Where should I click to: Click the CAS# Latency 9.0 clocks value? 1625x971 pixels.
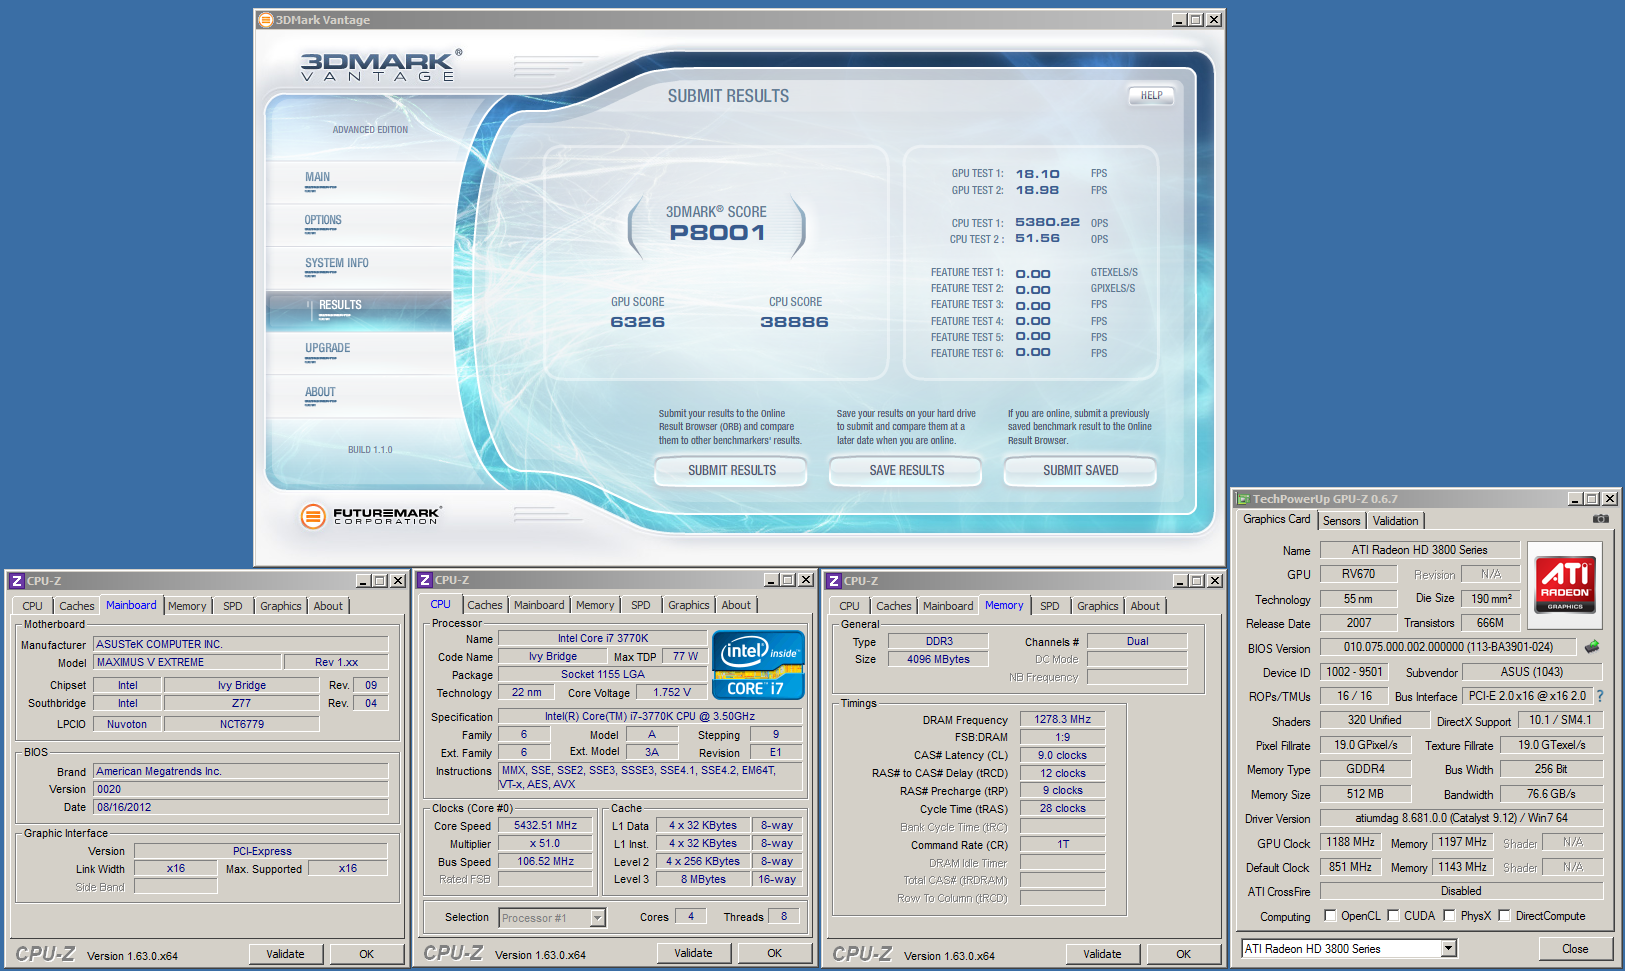coord(1062,755)
